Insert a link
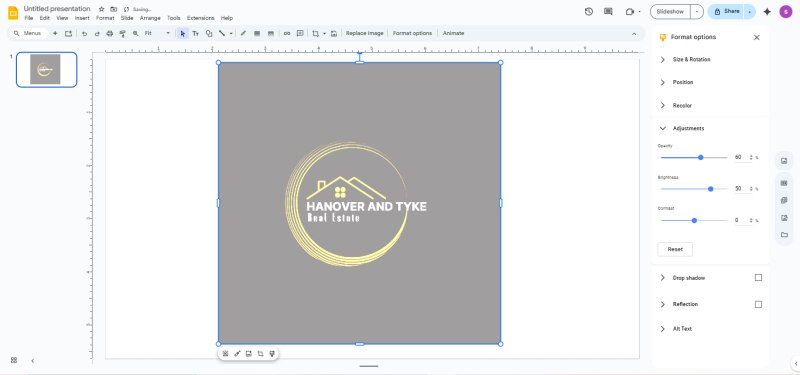This screenshot has height=375, width=800. [x=287, y=33]
